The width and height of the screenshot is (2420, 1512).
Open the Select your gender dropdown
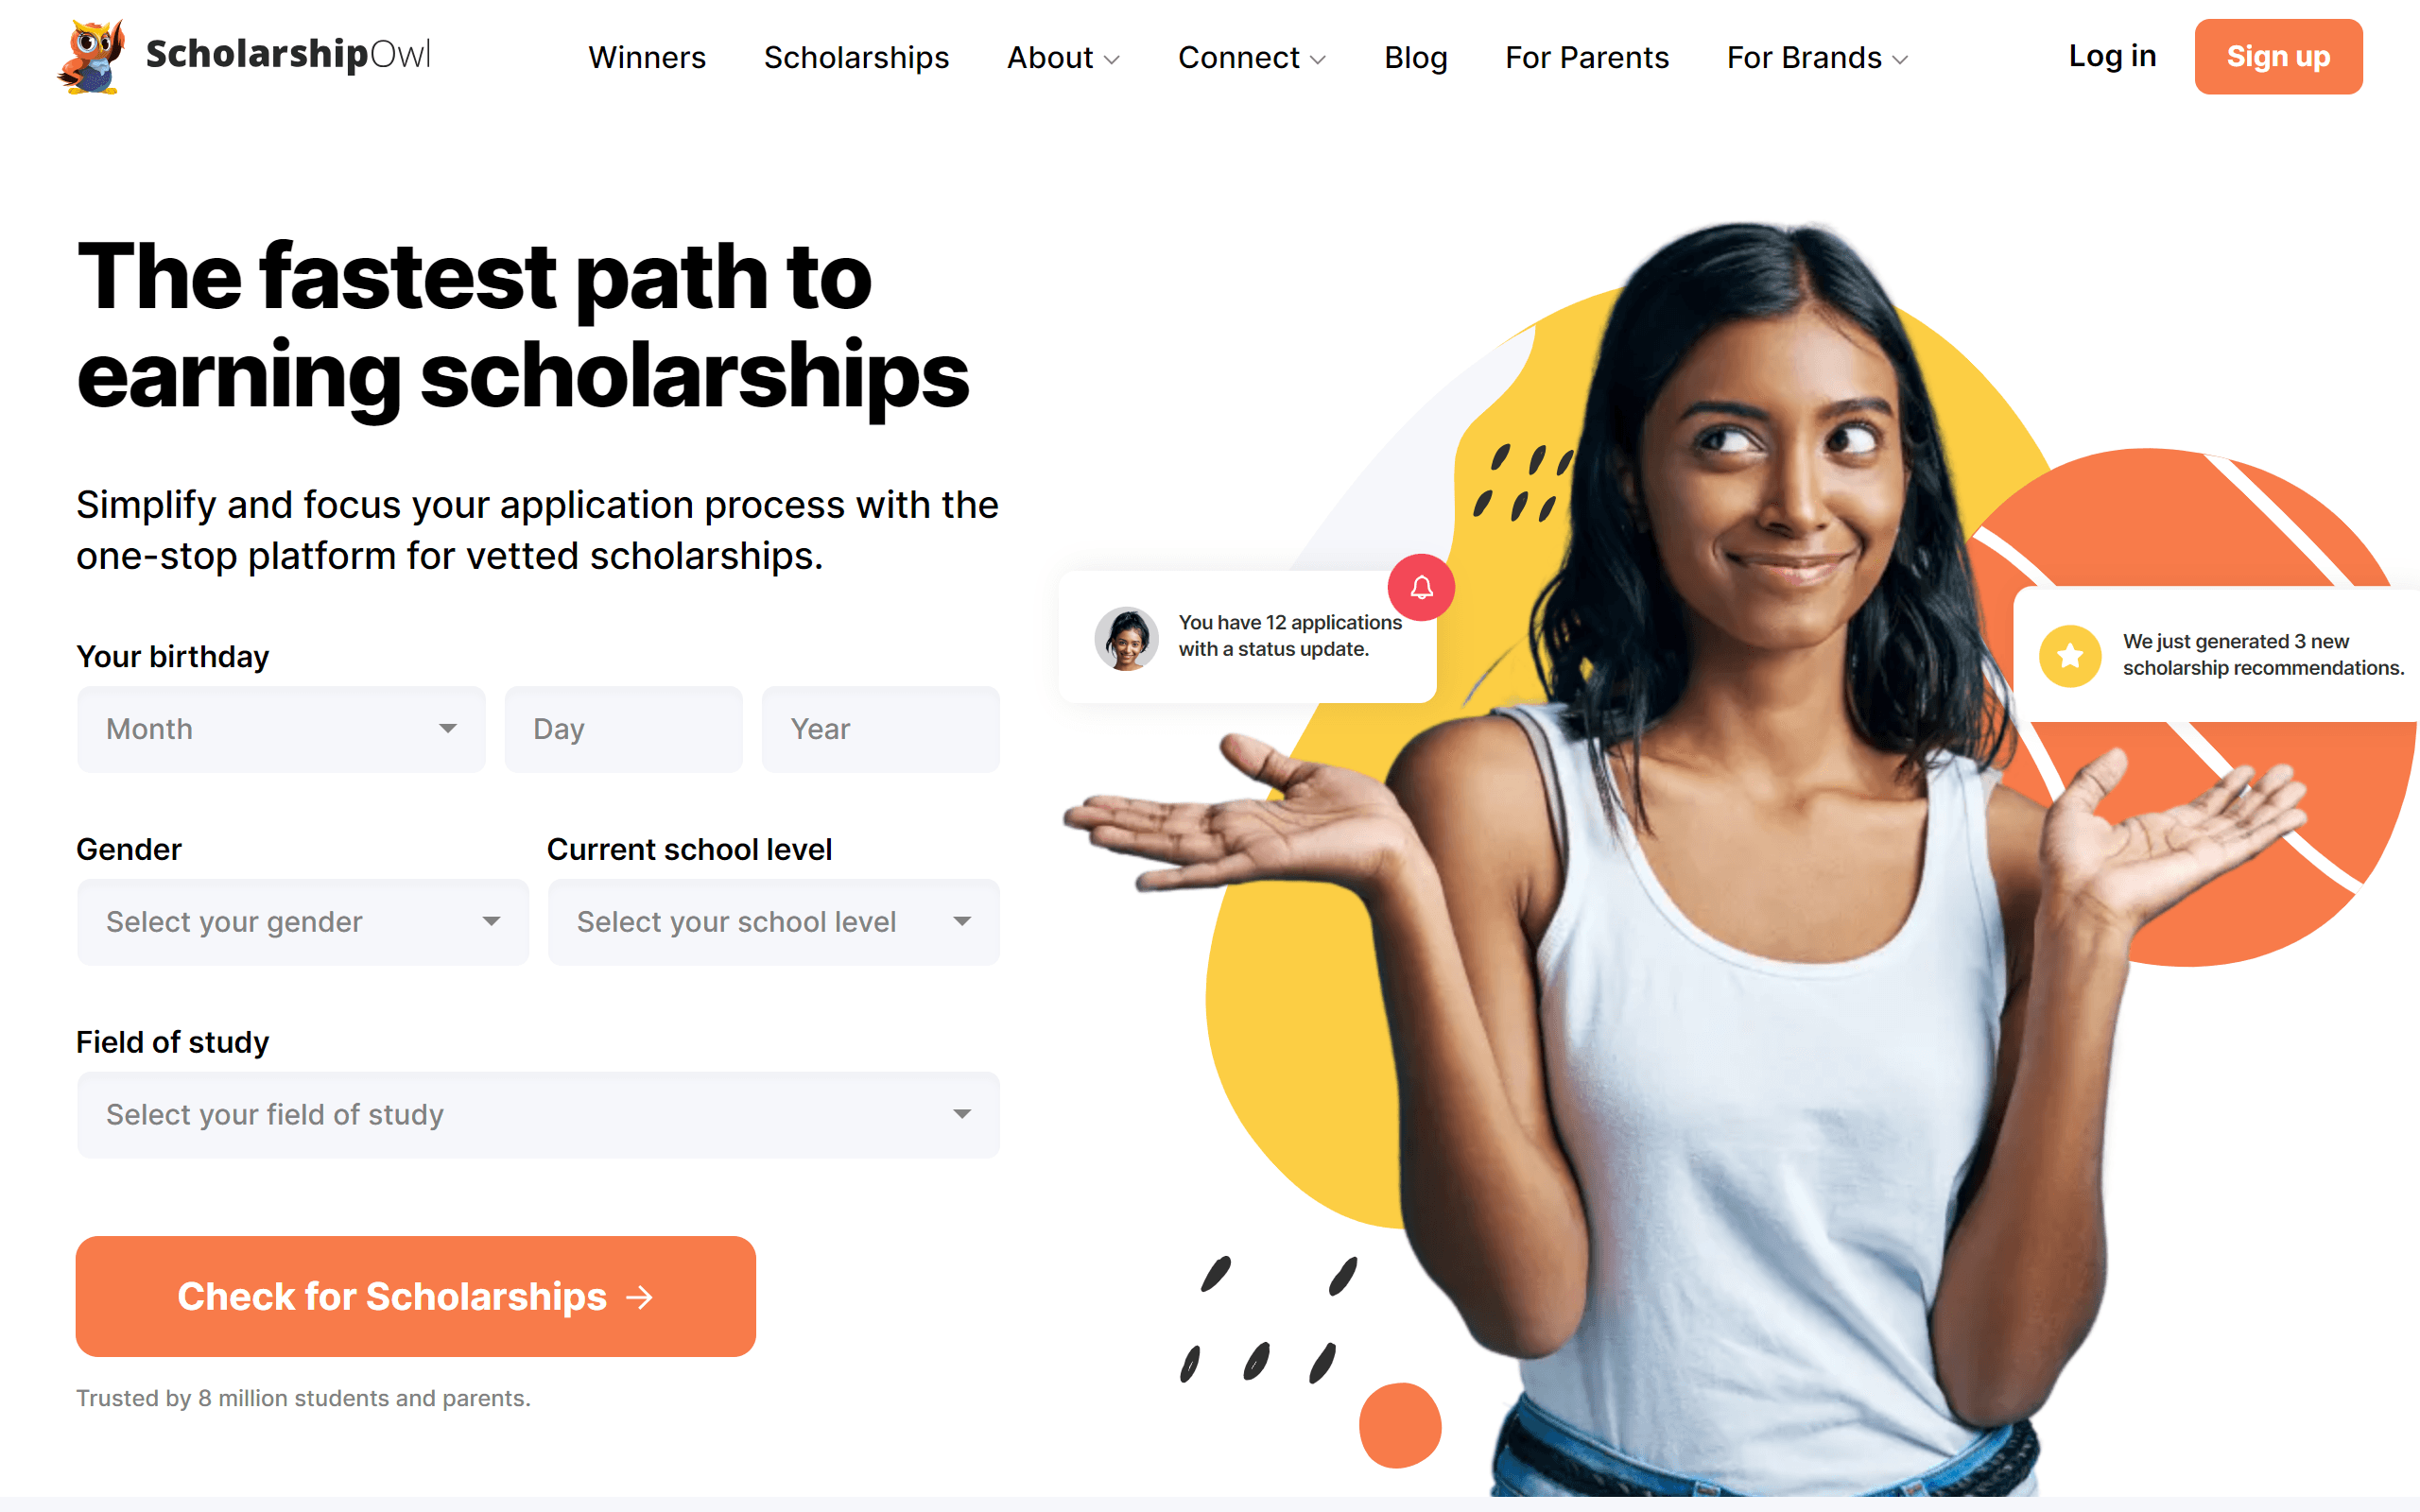coord(303,922)
